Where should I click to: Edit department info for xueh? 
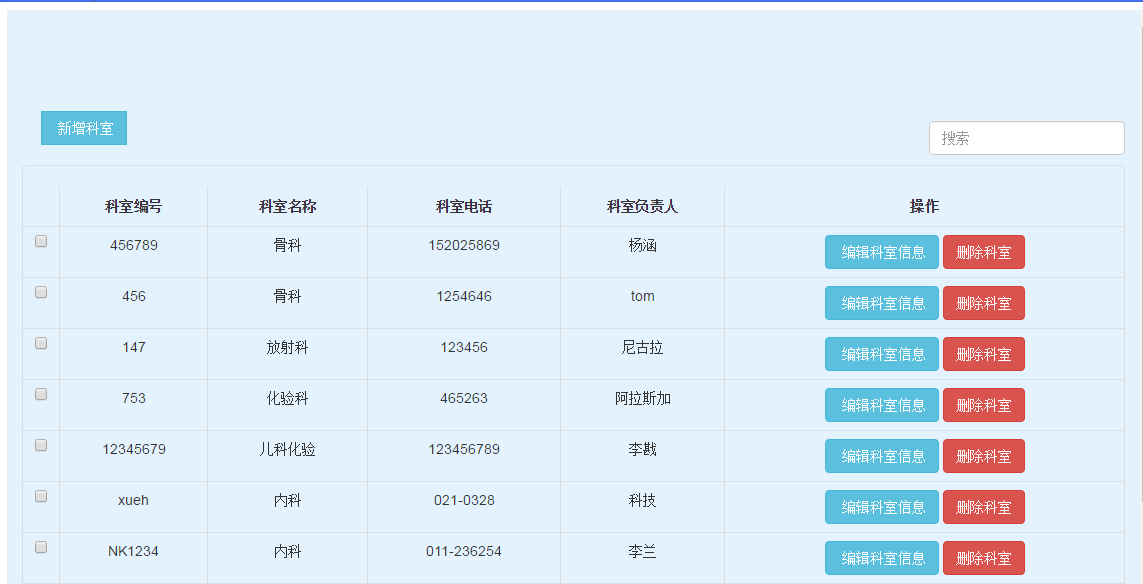pyautogui.click(x=882, y=507)
